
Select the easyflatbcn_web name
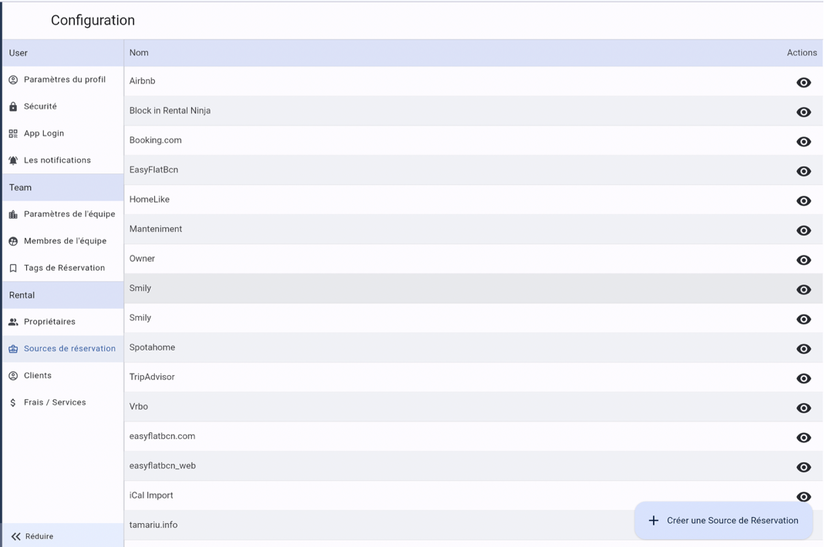point(163,466)
